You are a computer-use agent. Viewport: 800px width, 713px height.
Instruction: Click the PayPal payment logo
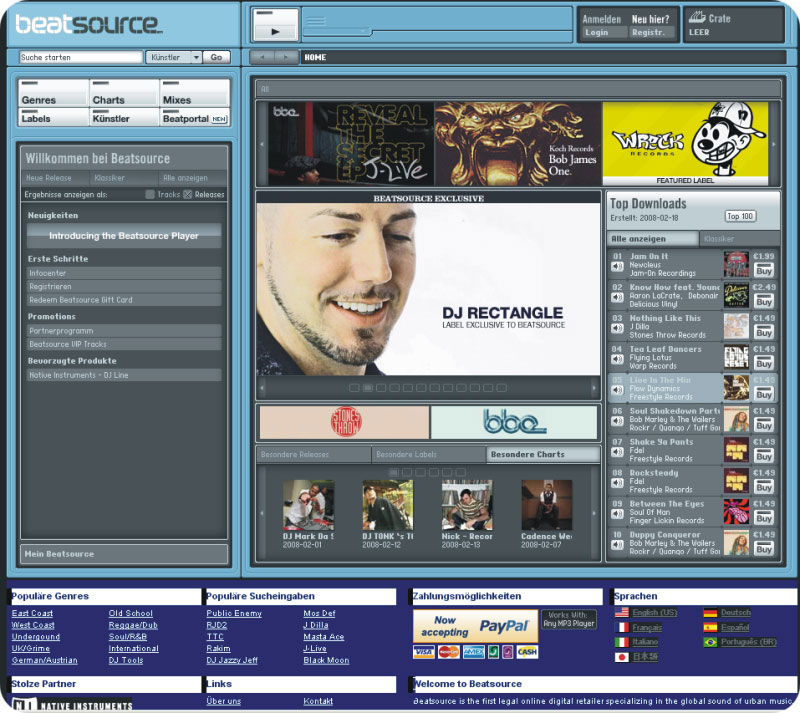pos(474,625)
